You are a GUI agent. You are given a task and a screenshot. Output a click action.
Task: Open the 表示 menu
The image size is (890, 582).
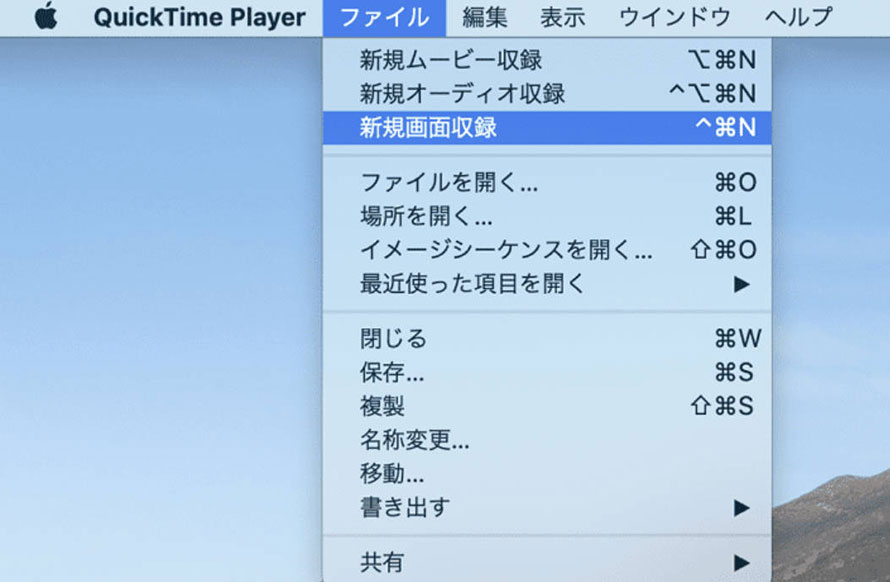click(562, 17)
